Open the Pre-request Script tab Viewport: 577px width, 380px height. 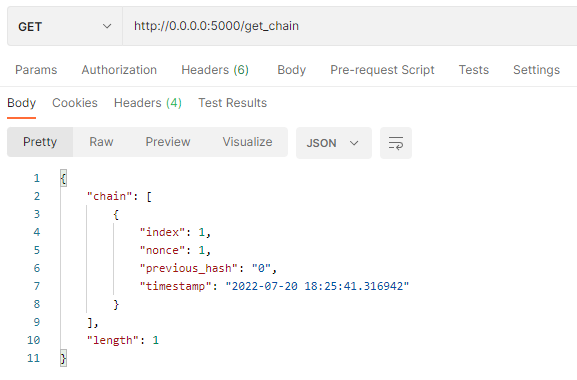tap(382, 70)
